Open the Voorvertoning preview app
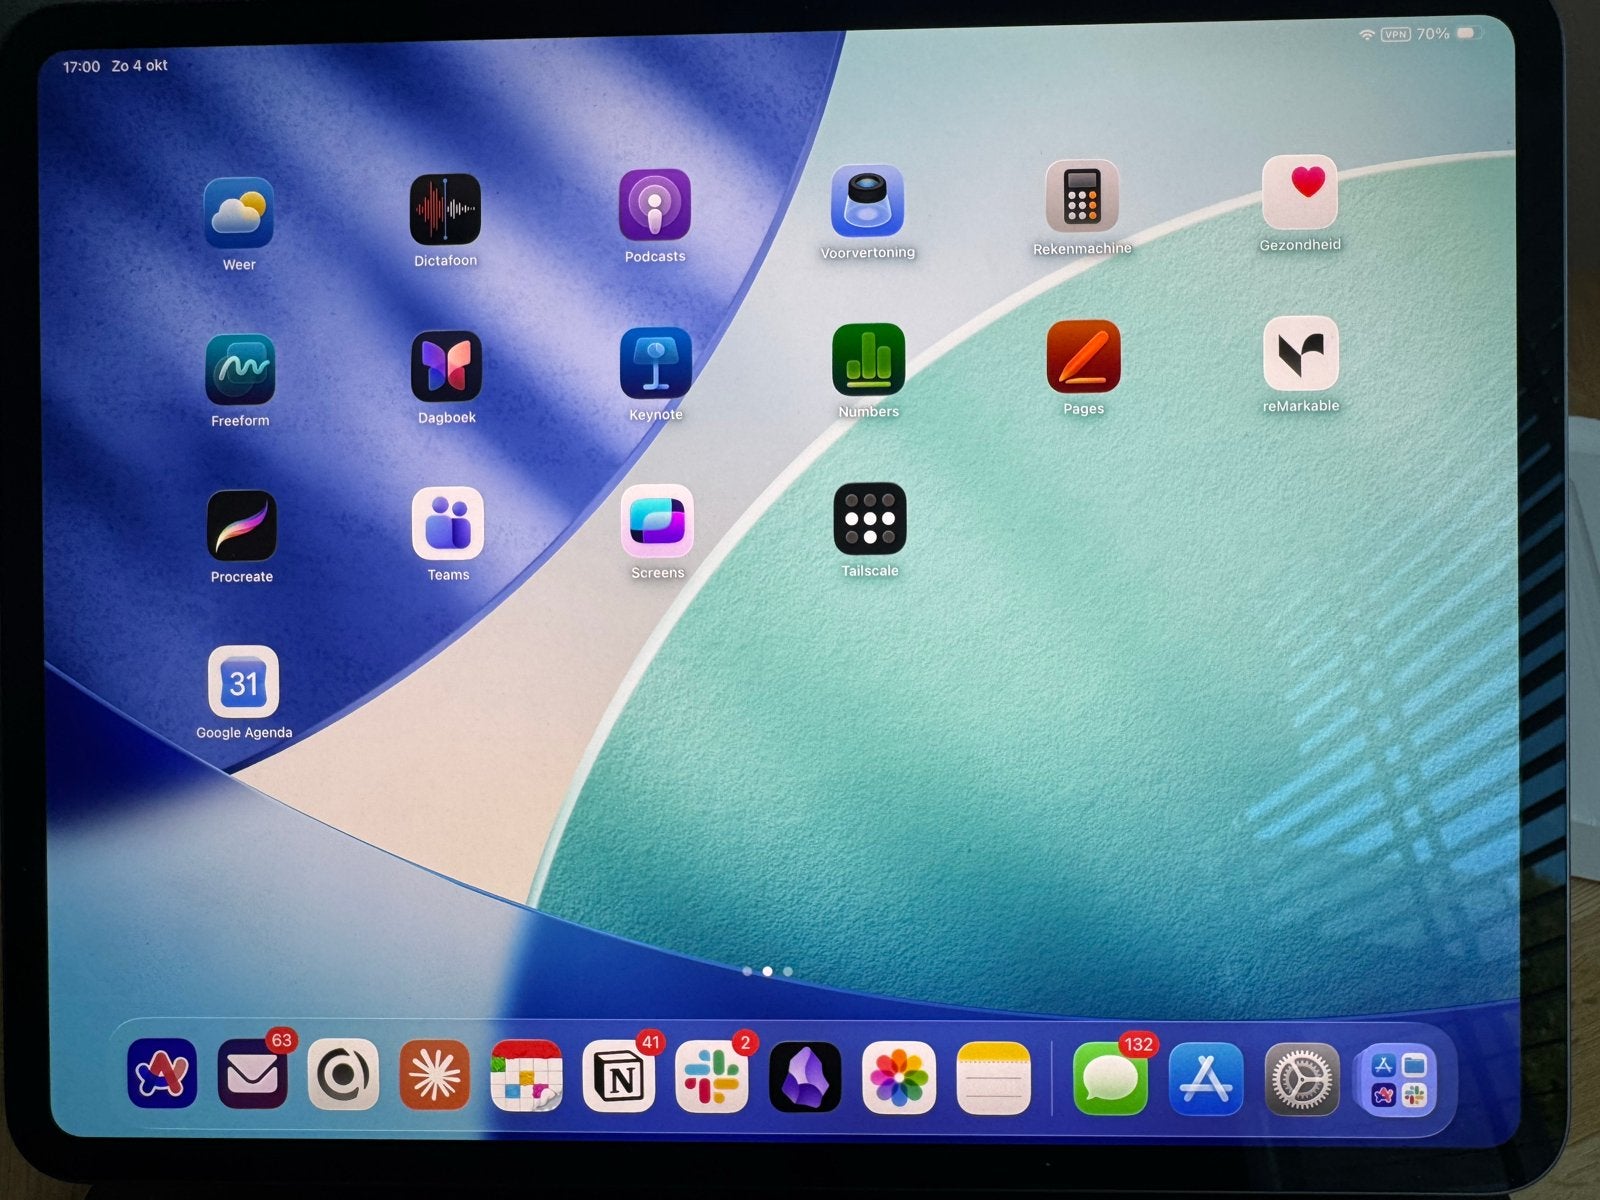Image resolution: width=1600 pixels, height=1200 pixels. (x=867, y=201)
